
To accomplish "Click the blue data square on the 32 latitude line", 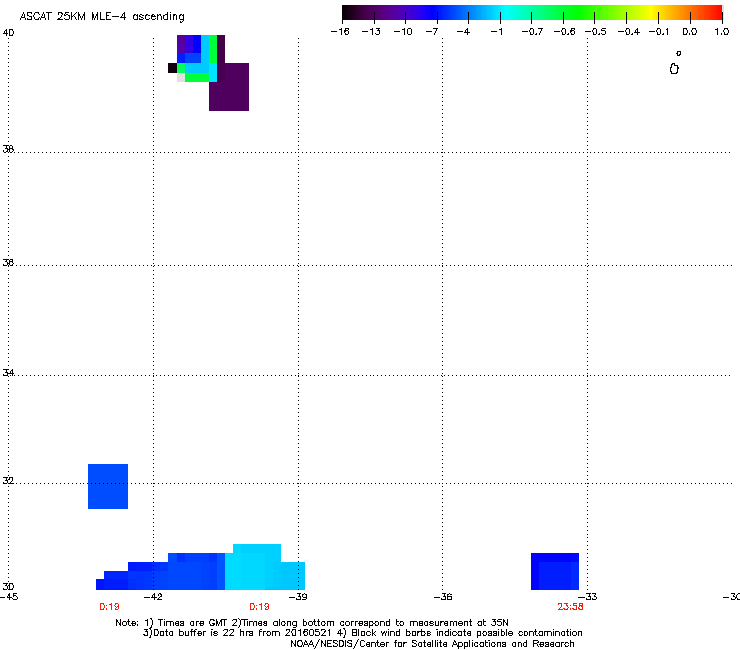I will coord(108,486).
